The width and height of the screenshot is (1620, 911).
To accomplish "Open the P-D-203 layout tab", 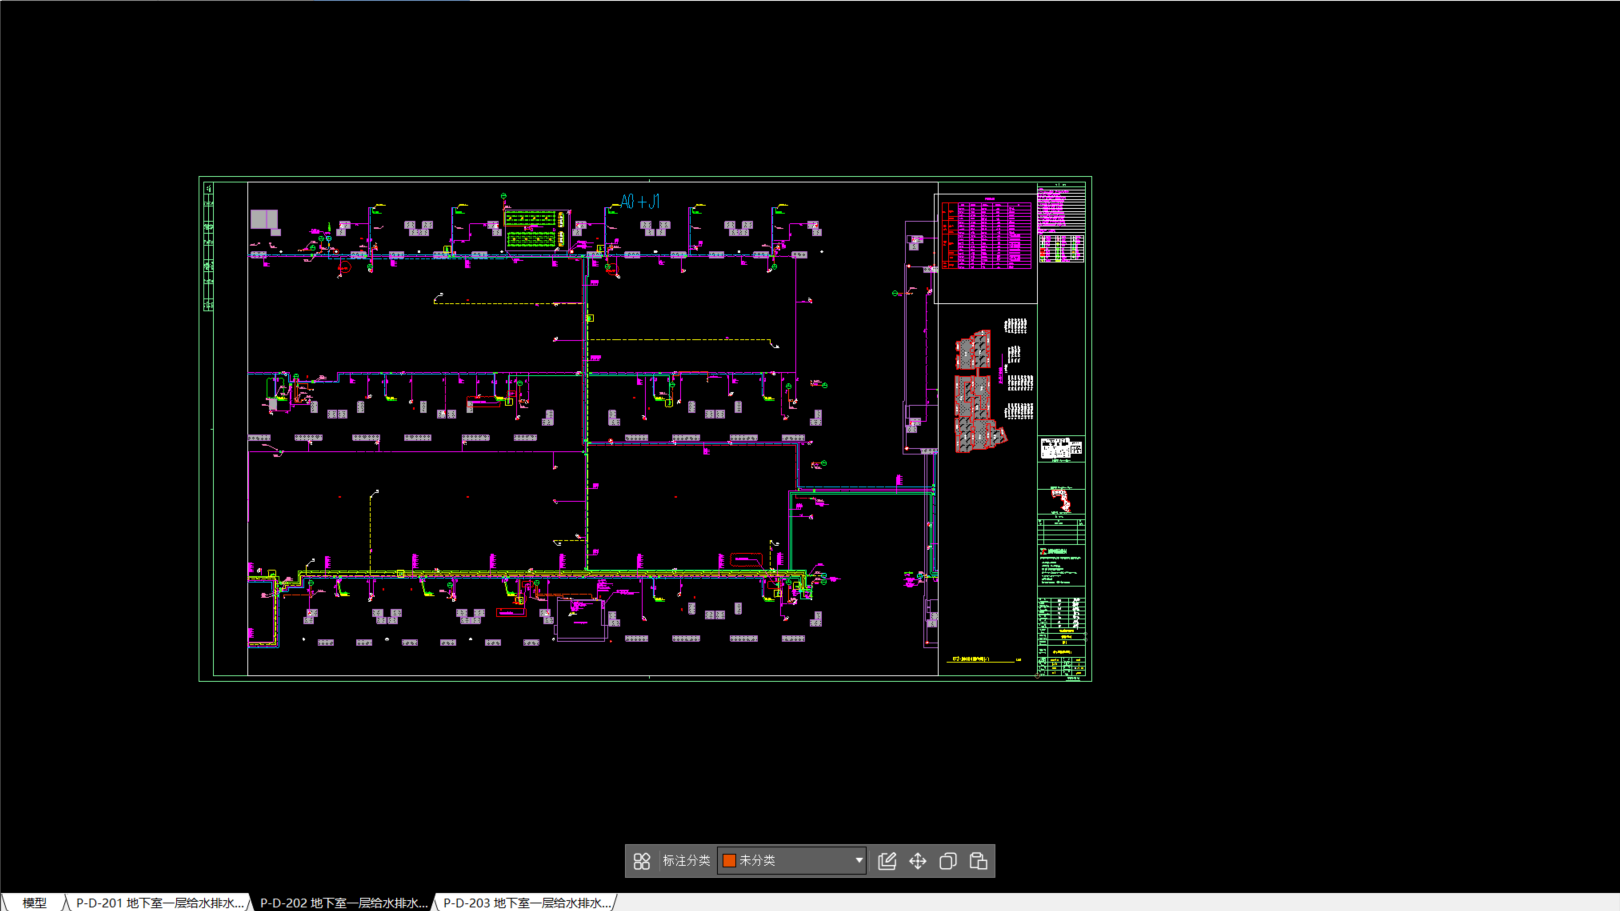I will tap(527, 903).
